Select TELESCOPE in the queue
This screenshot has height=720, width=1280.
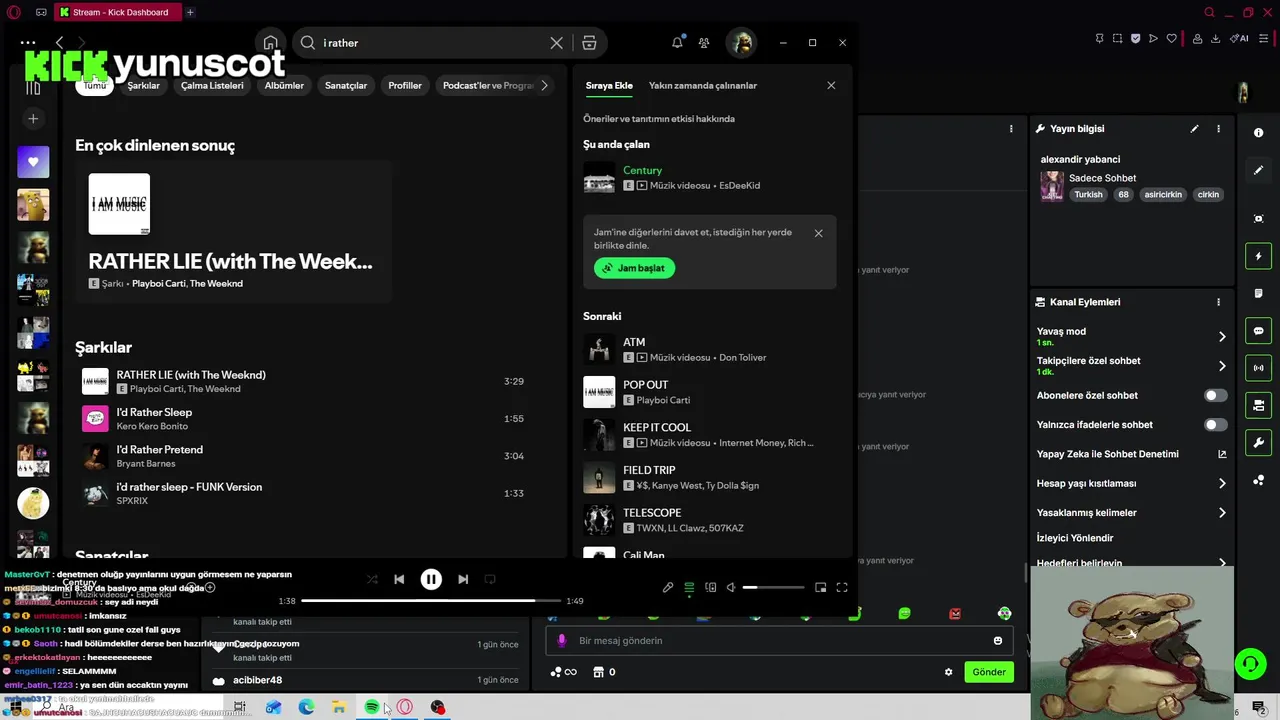click(x=709, y=520)
